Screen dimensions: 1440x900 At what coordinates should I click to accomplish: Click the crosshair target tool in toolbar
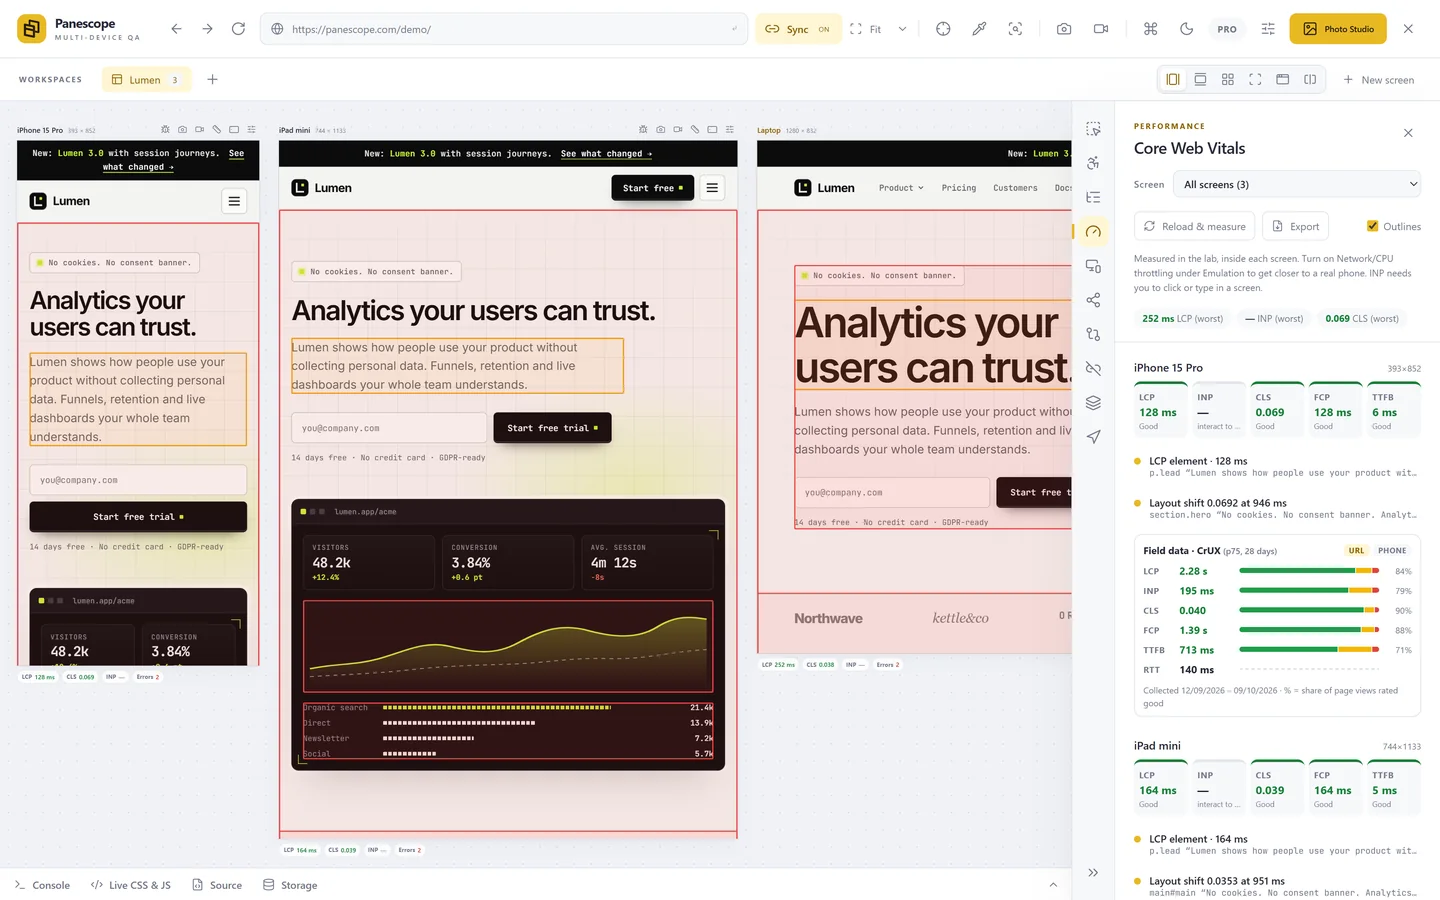coord(943,29)
